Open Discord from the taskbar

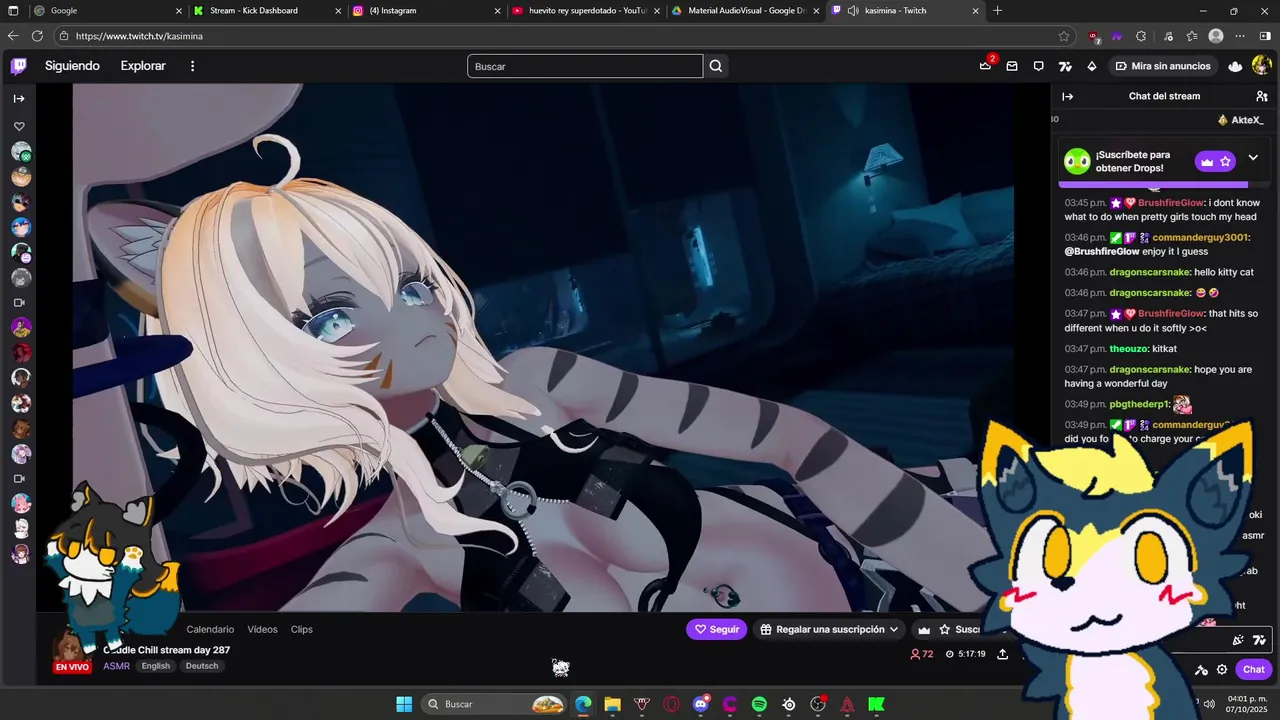tap(701, 704)
